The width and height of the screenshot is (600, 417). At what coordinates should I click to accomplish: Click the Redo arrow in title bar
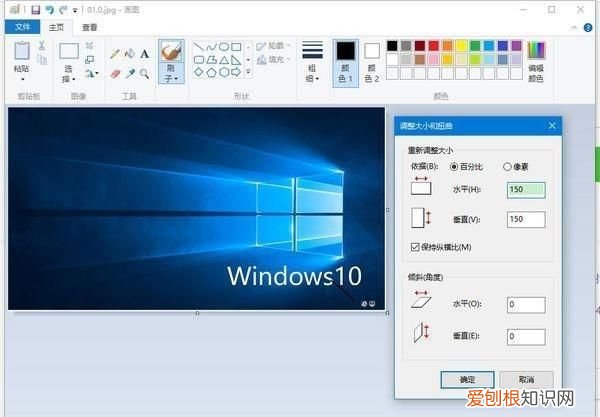coord(63,10)
